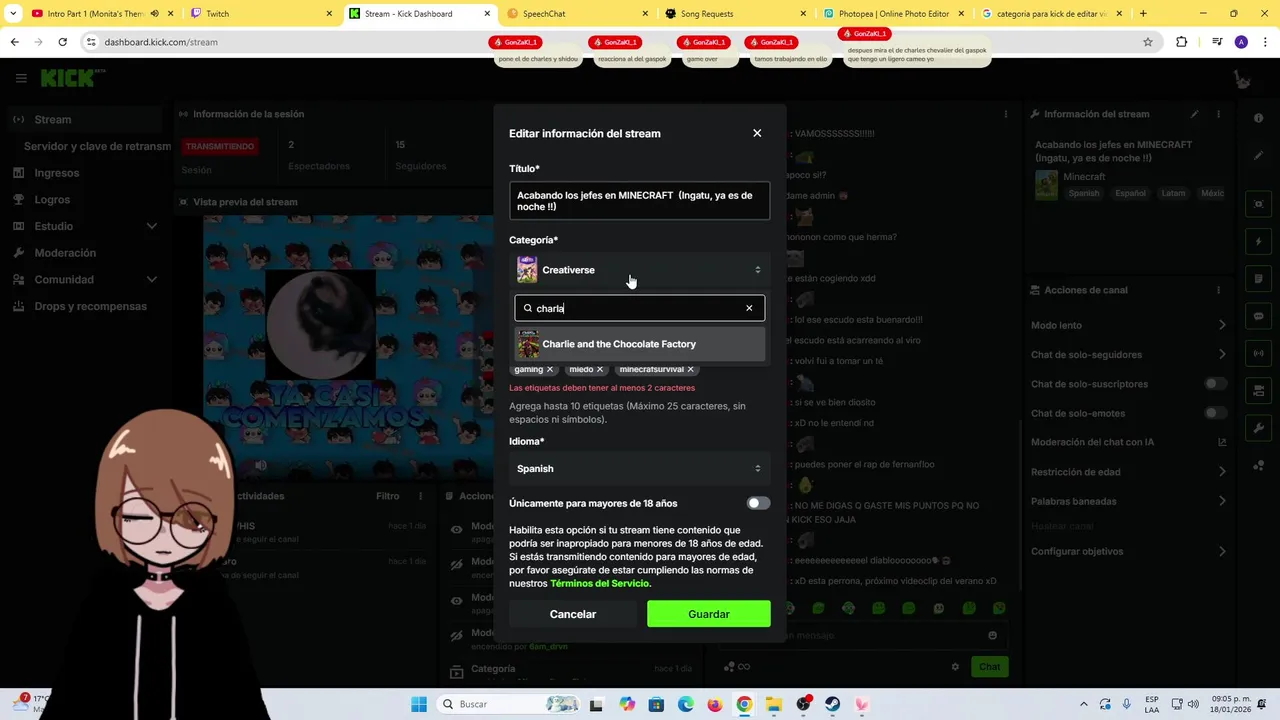Open the three-dot menu of Acciones de canal
The width and height of the screenshot is (1280, 720).
coord(1218,290)
